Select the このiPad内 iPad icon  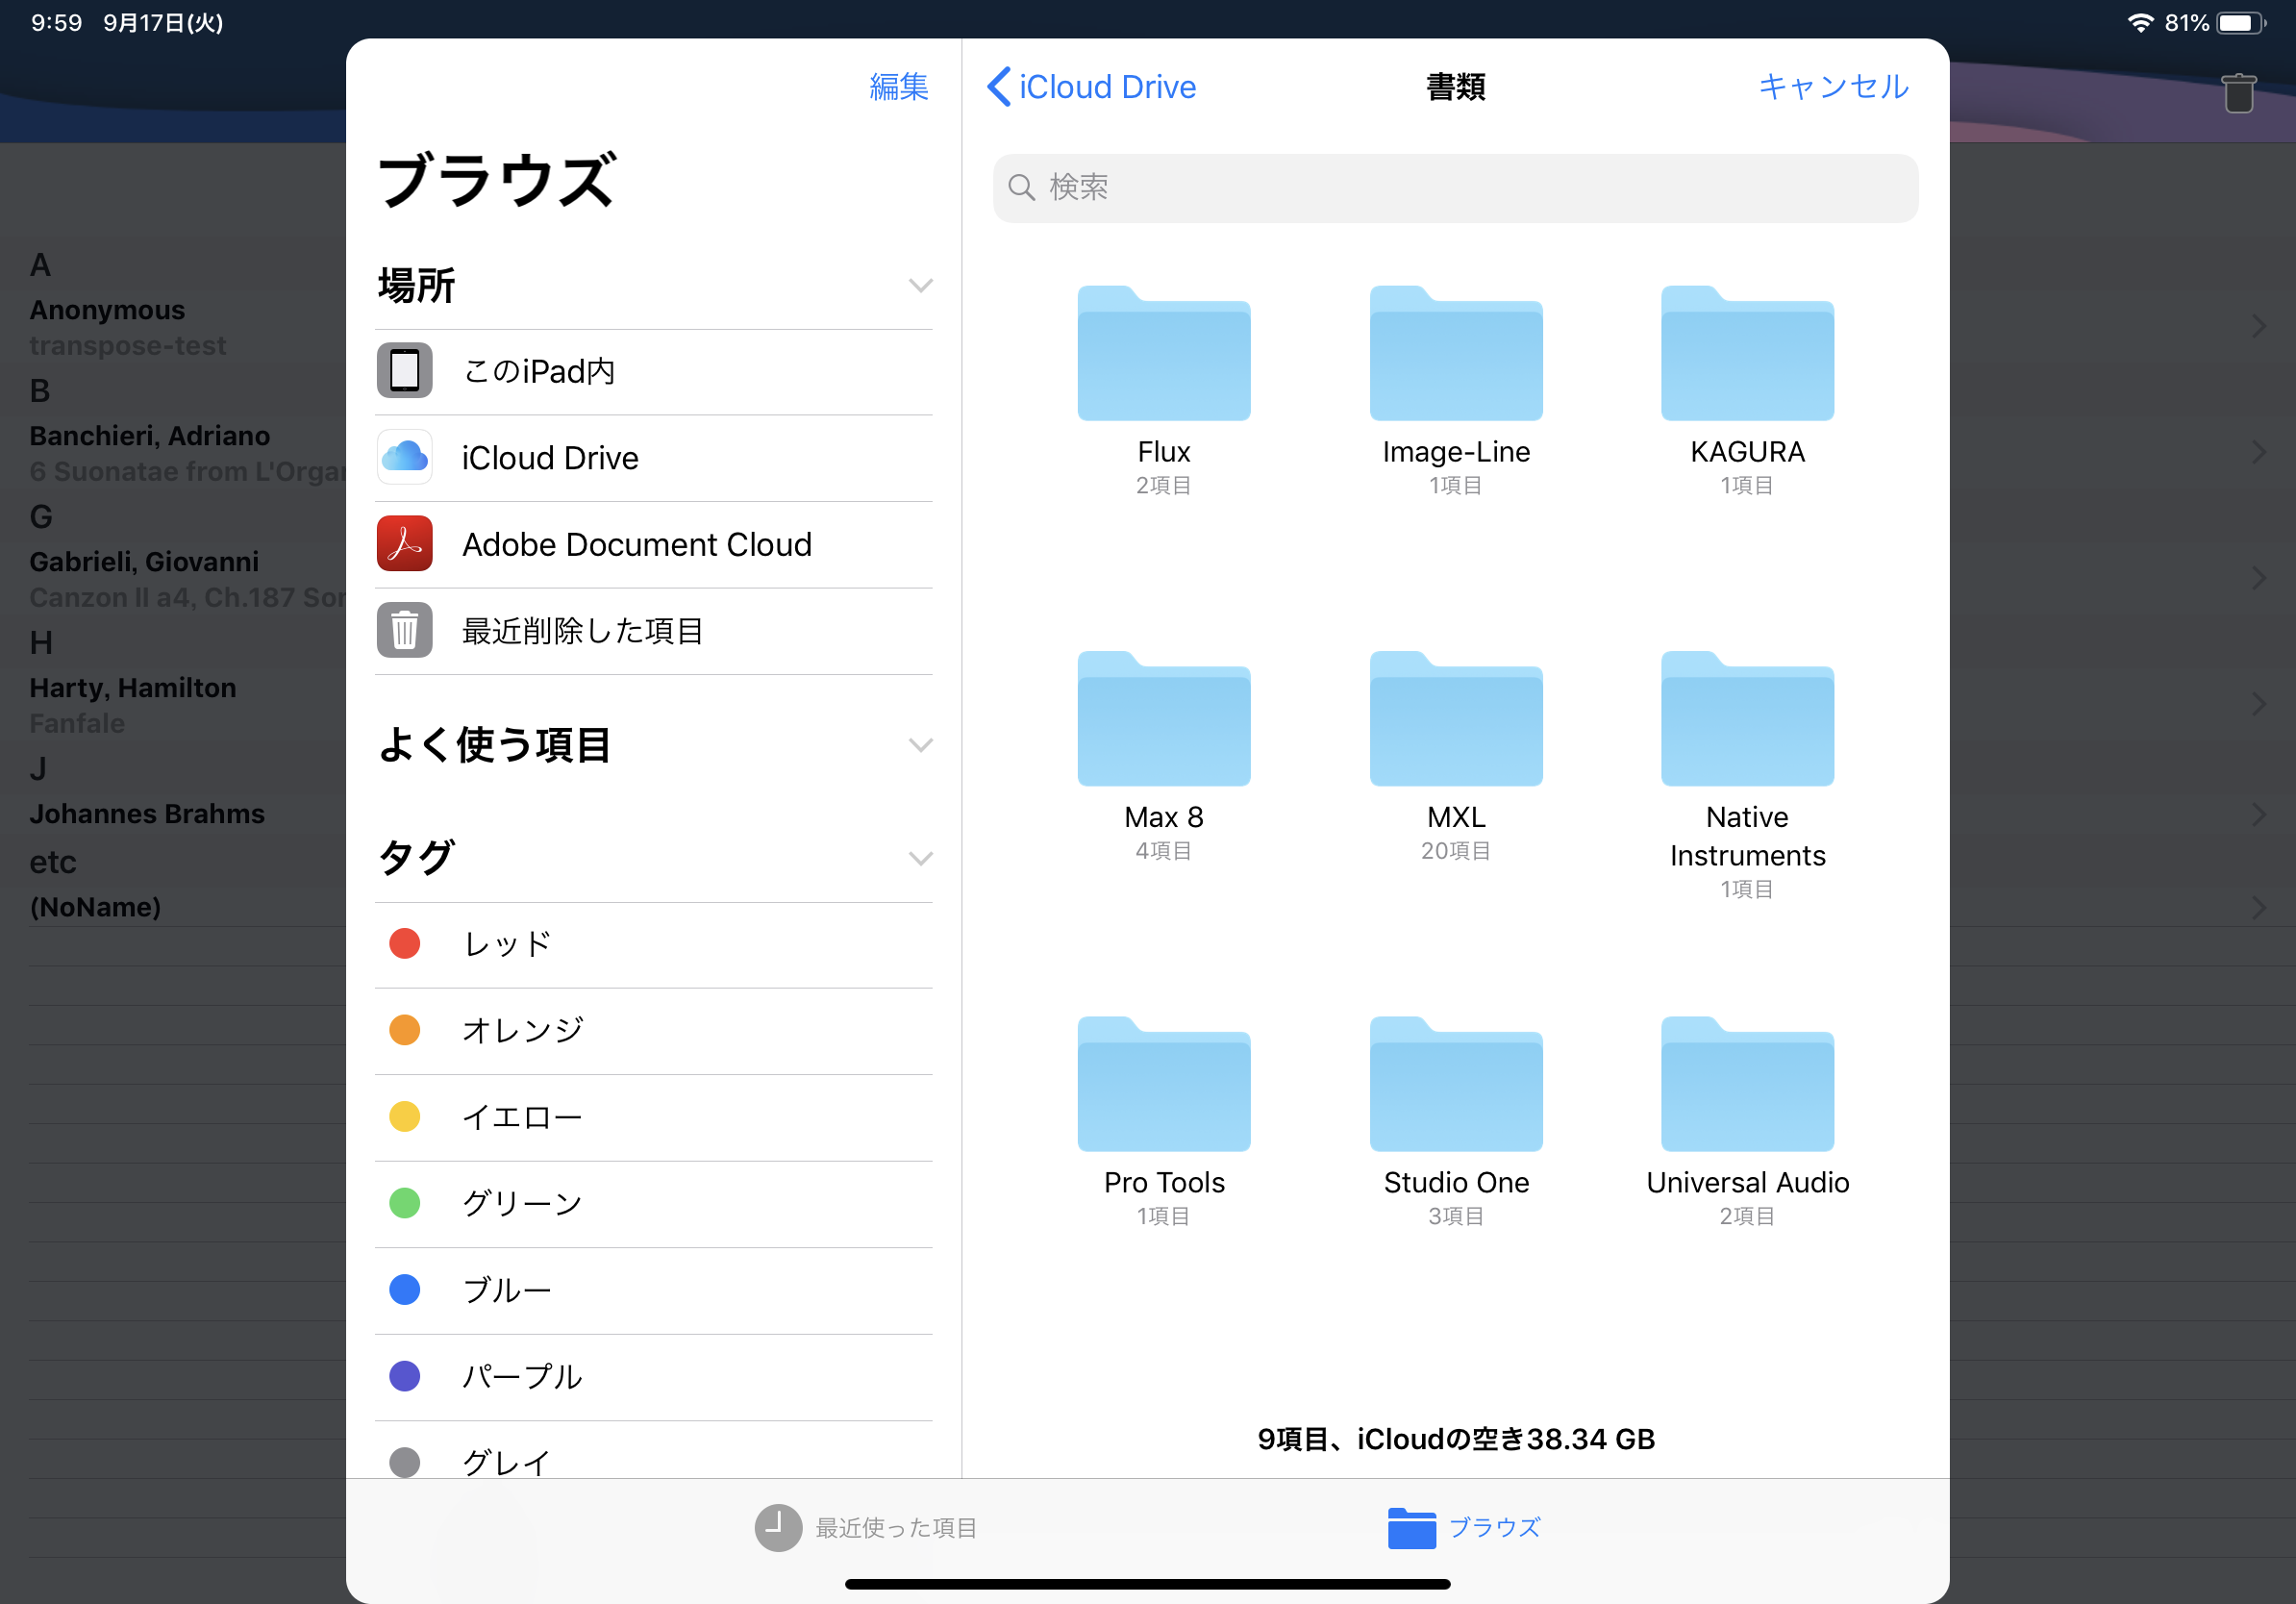pyautogui.click(x=404, y=371)
